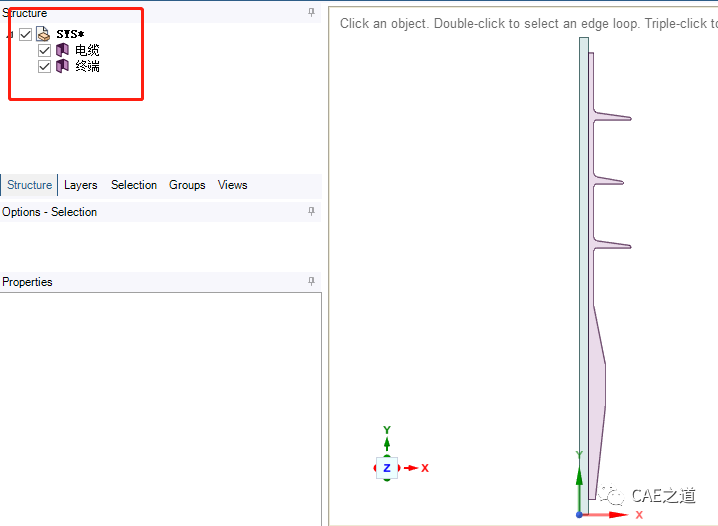718x526 pixels.
Task: Pin the Options - Selection panel
Action: click(311, 211)
